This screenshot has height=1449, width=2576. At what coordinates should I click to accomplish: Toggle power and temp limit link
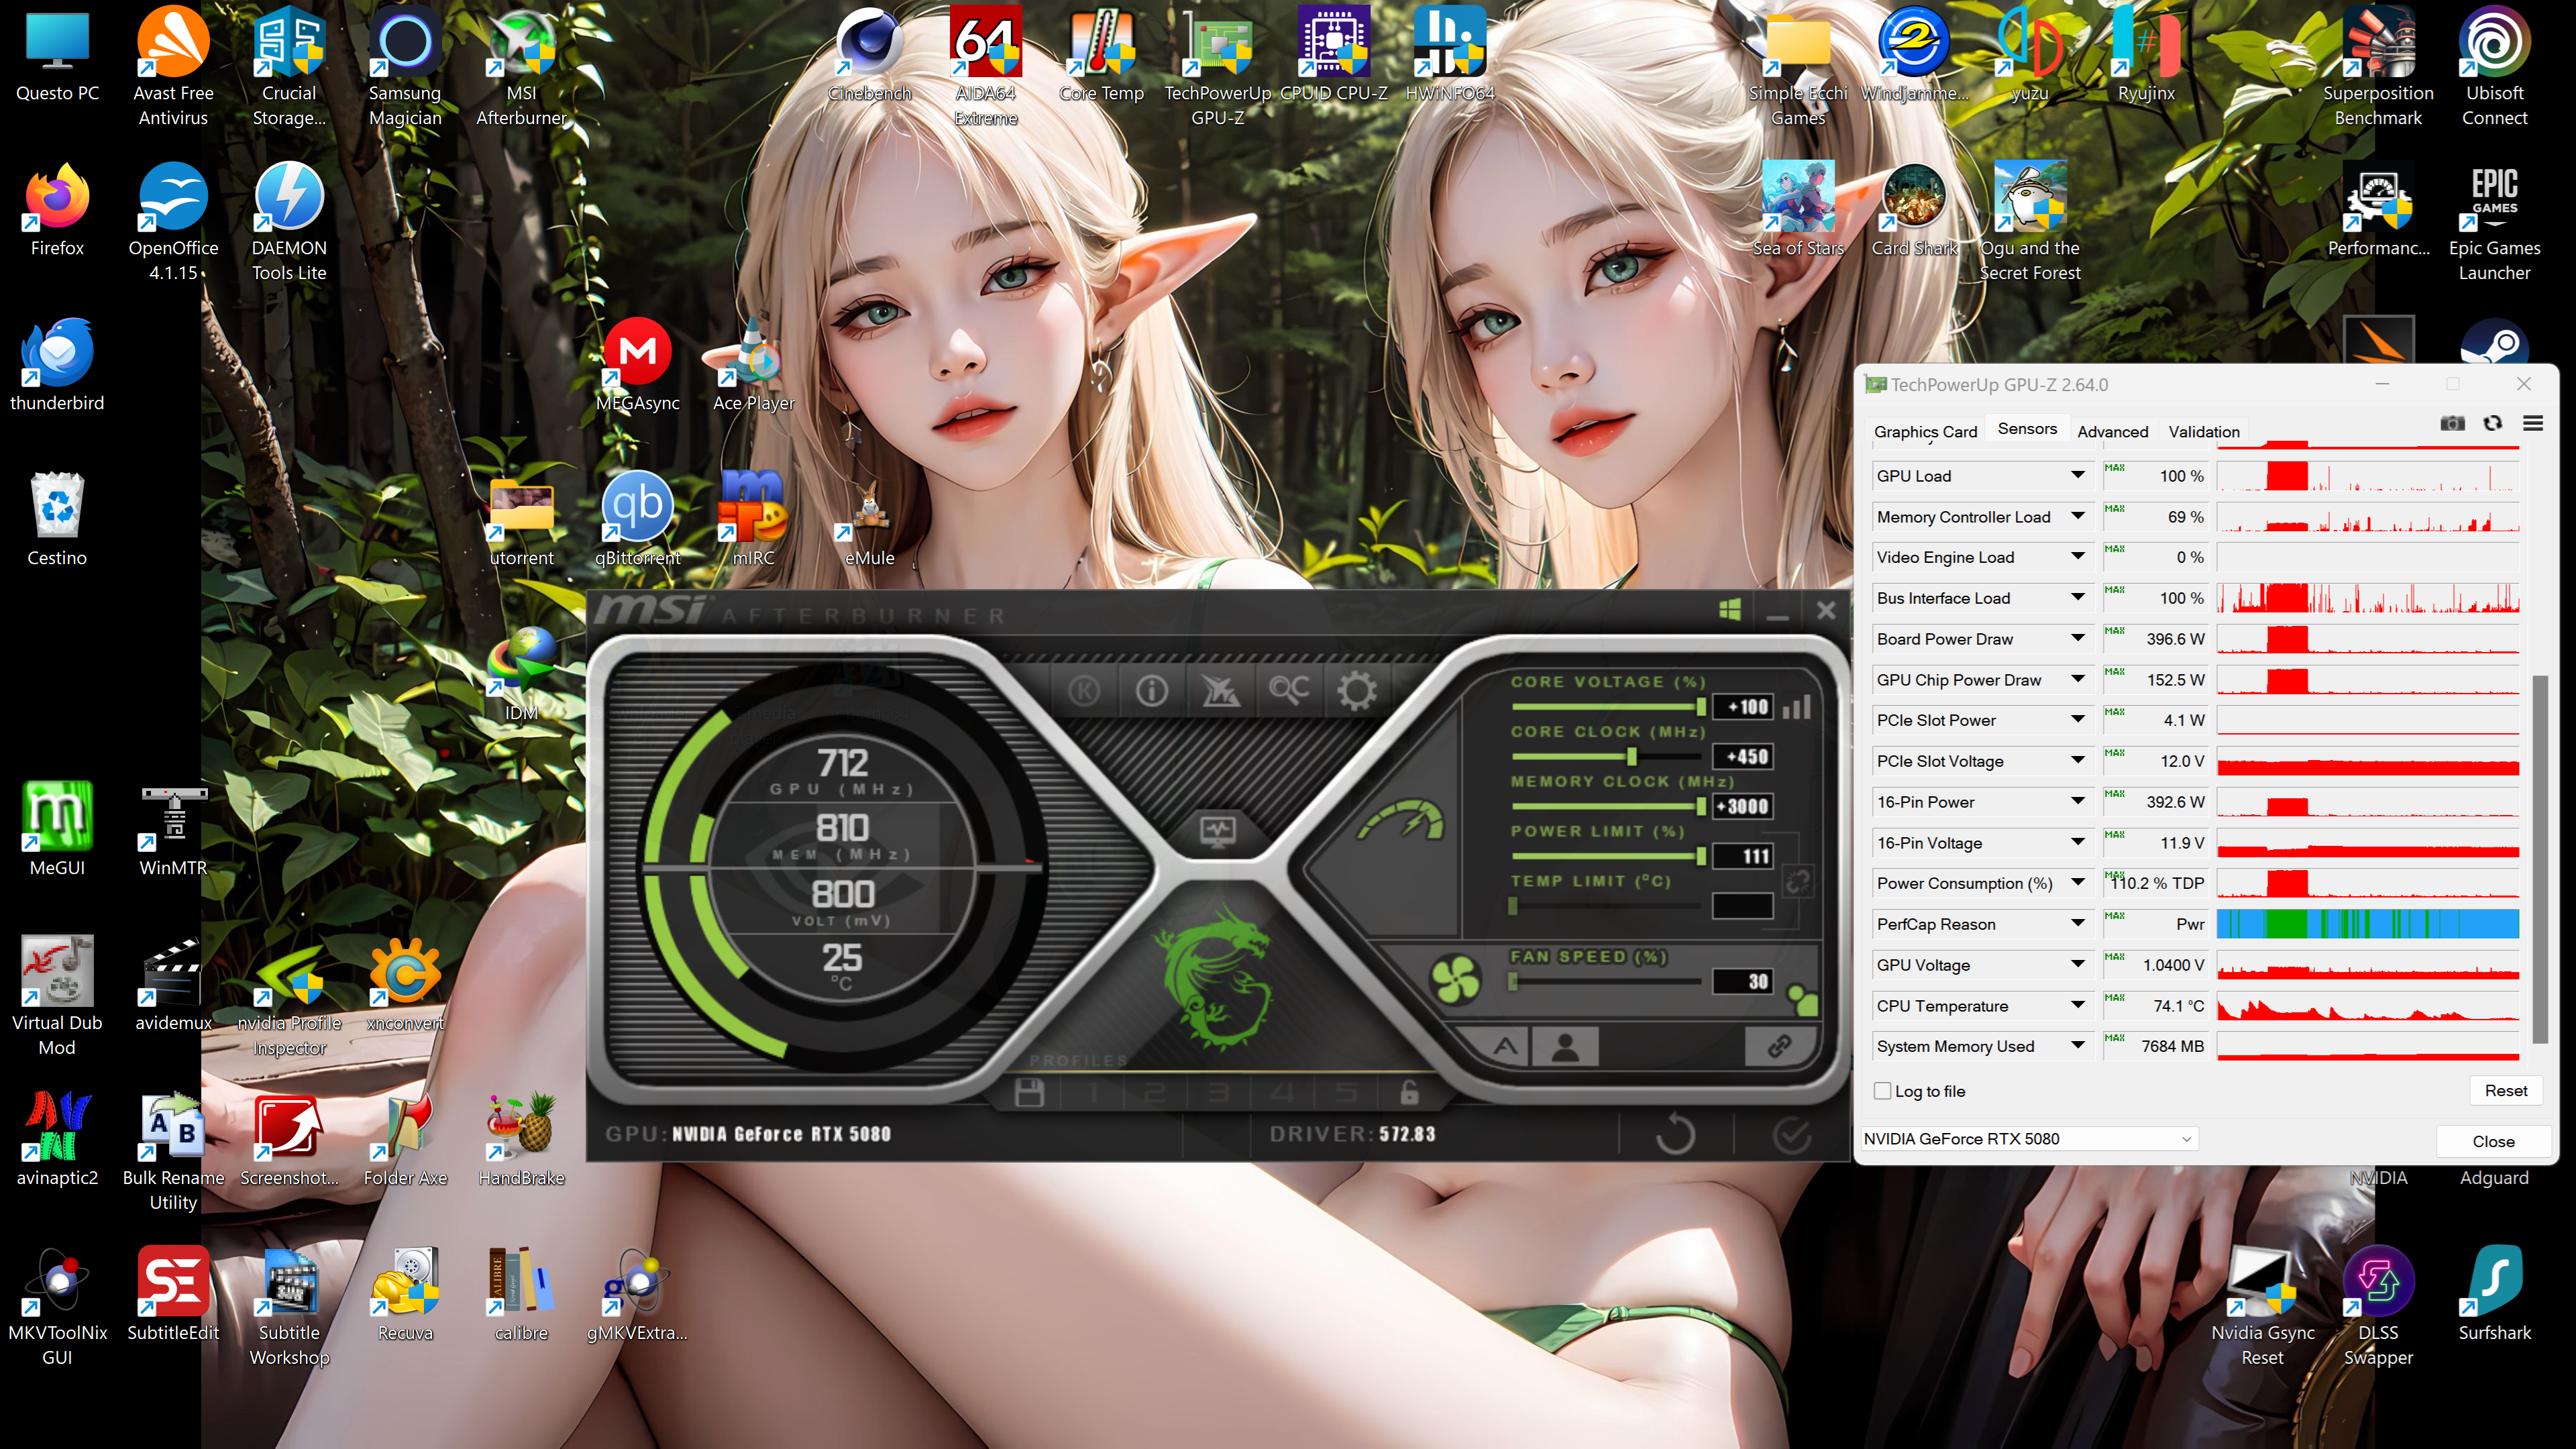pyautogui.click(x=1797, y=881)
